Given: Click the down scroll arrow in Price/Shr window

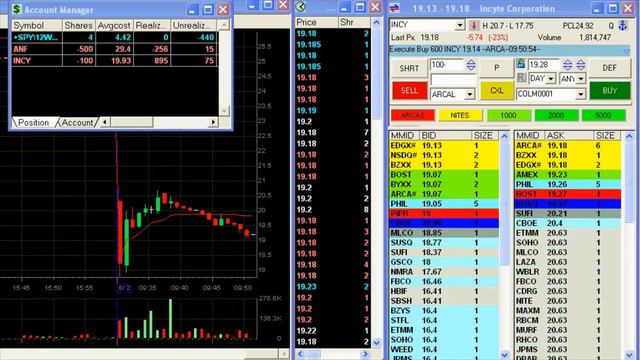Looking at the screenshot, I should [376, 342].
